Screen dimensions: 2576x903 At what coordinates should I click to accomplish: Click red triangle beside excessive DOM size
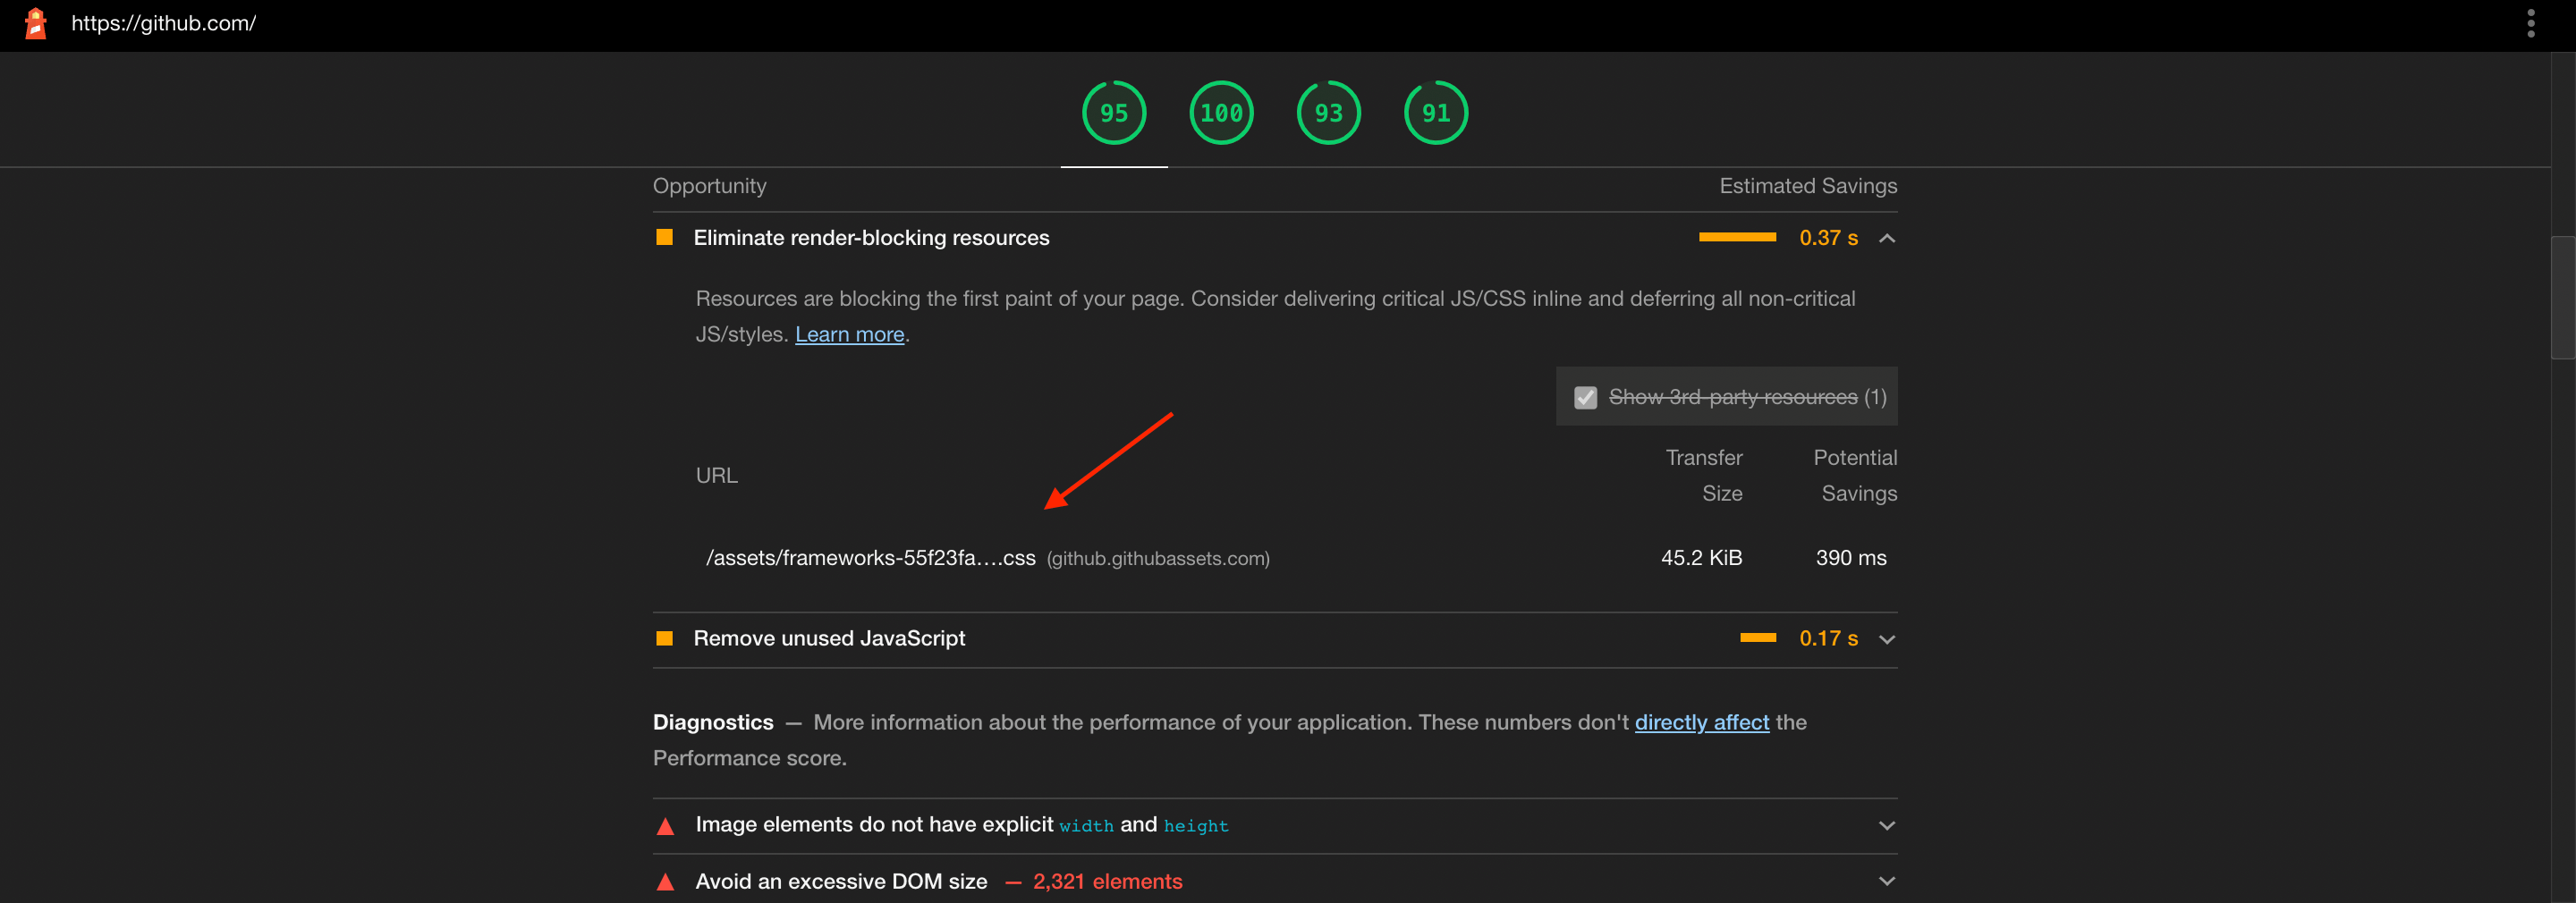tap(665, 882)
